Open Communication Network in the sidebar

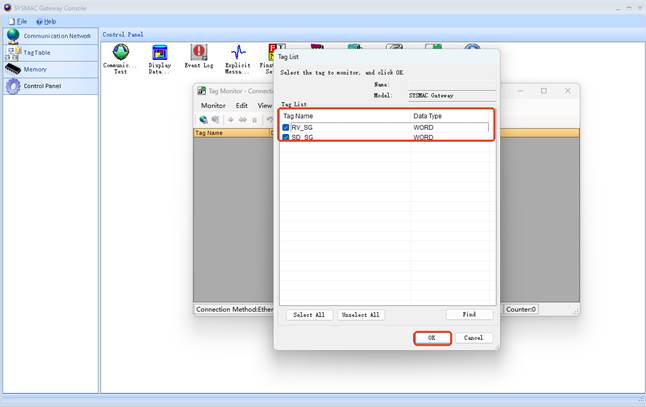pyautogui.click(x=50, y=36)
